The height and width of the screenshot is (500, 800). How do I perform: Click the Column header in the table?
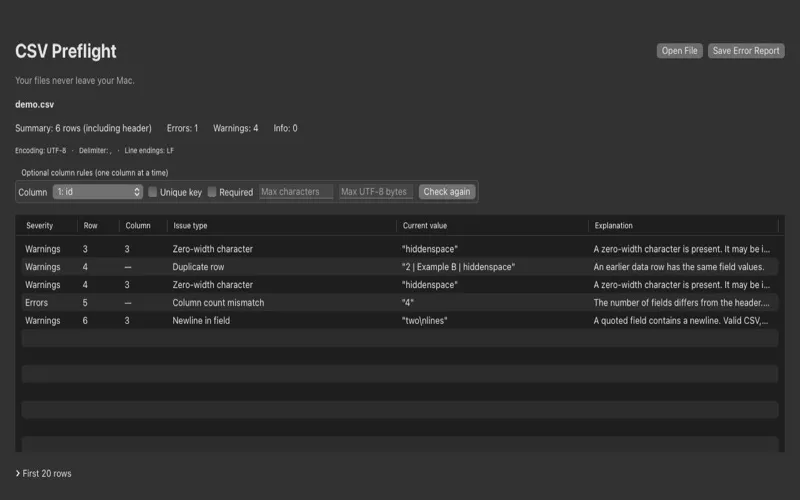(138, 226)
